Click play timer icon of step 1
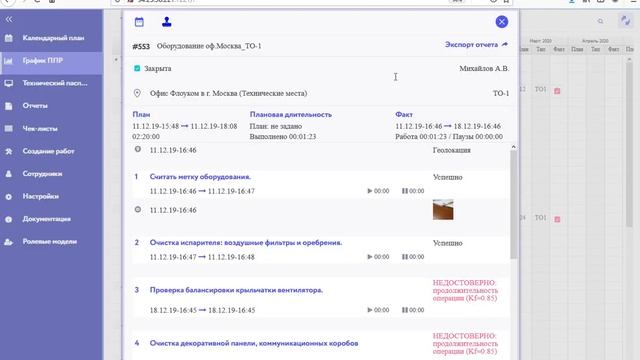Image resolution: width=640 pixels, height=360 pixels. [370, 191]
